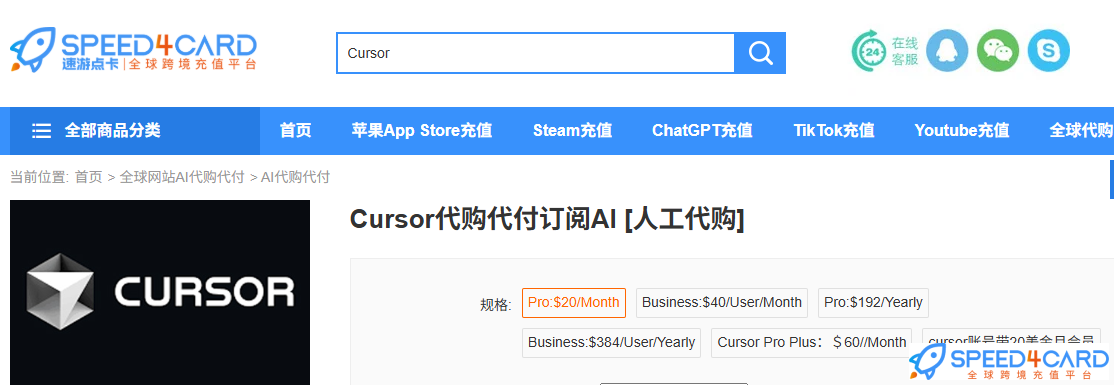Click the magnifier search button
The width and height of the screenshot is (1114, 385).
coord(760,53)
